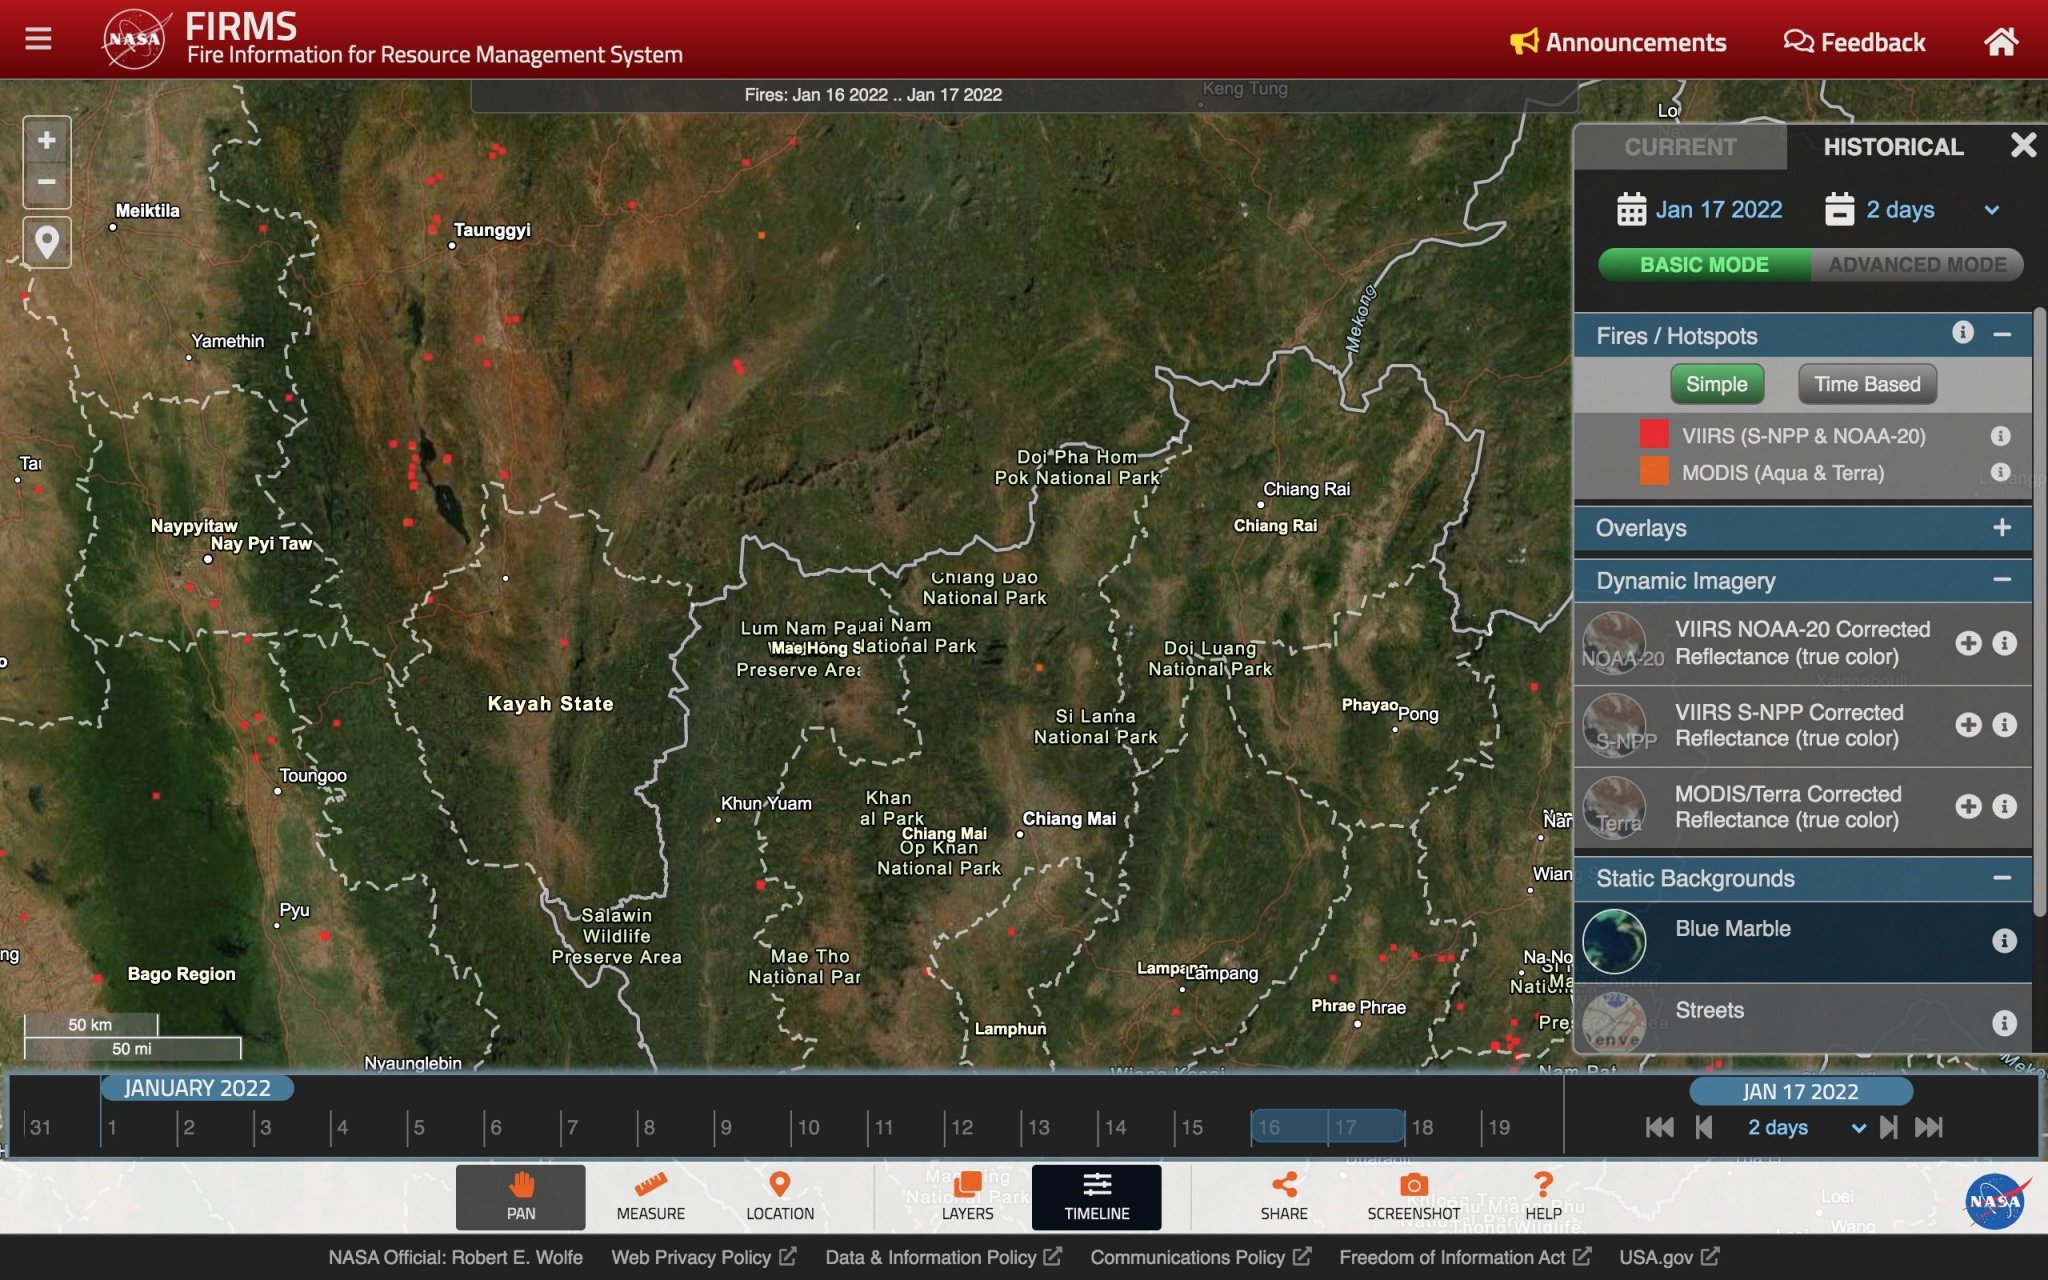This screenshot has height=1280, width=2048.
Task: Zoom out of the map
Action: pyautogui.click(x=46, y=183)
